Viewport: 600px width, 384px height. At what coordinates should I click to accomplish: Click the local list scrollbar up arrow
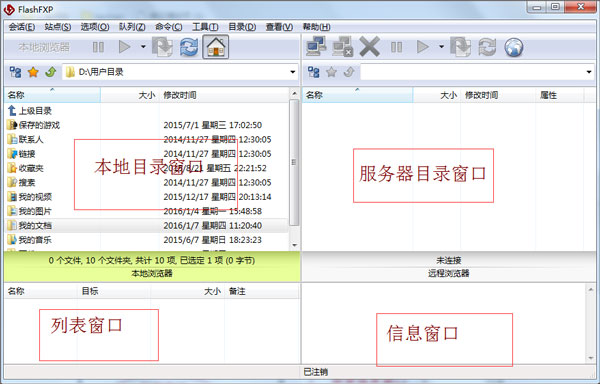coord(294,93)
